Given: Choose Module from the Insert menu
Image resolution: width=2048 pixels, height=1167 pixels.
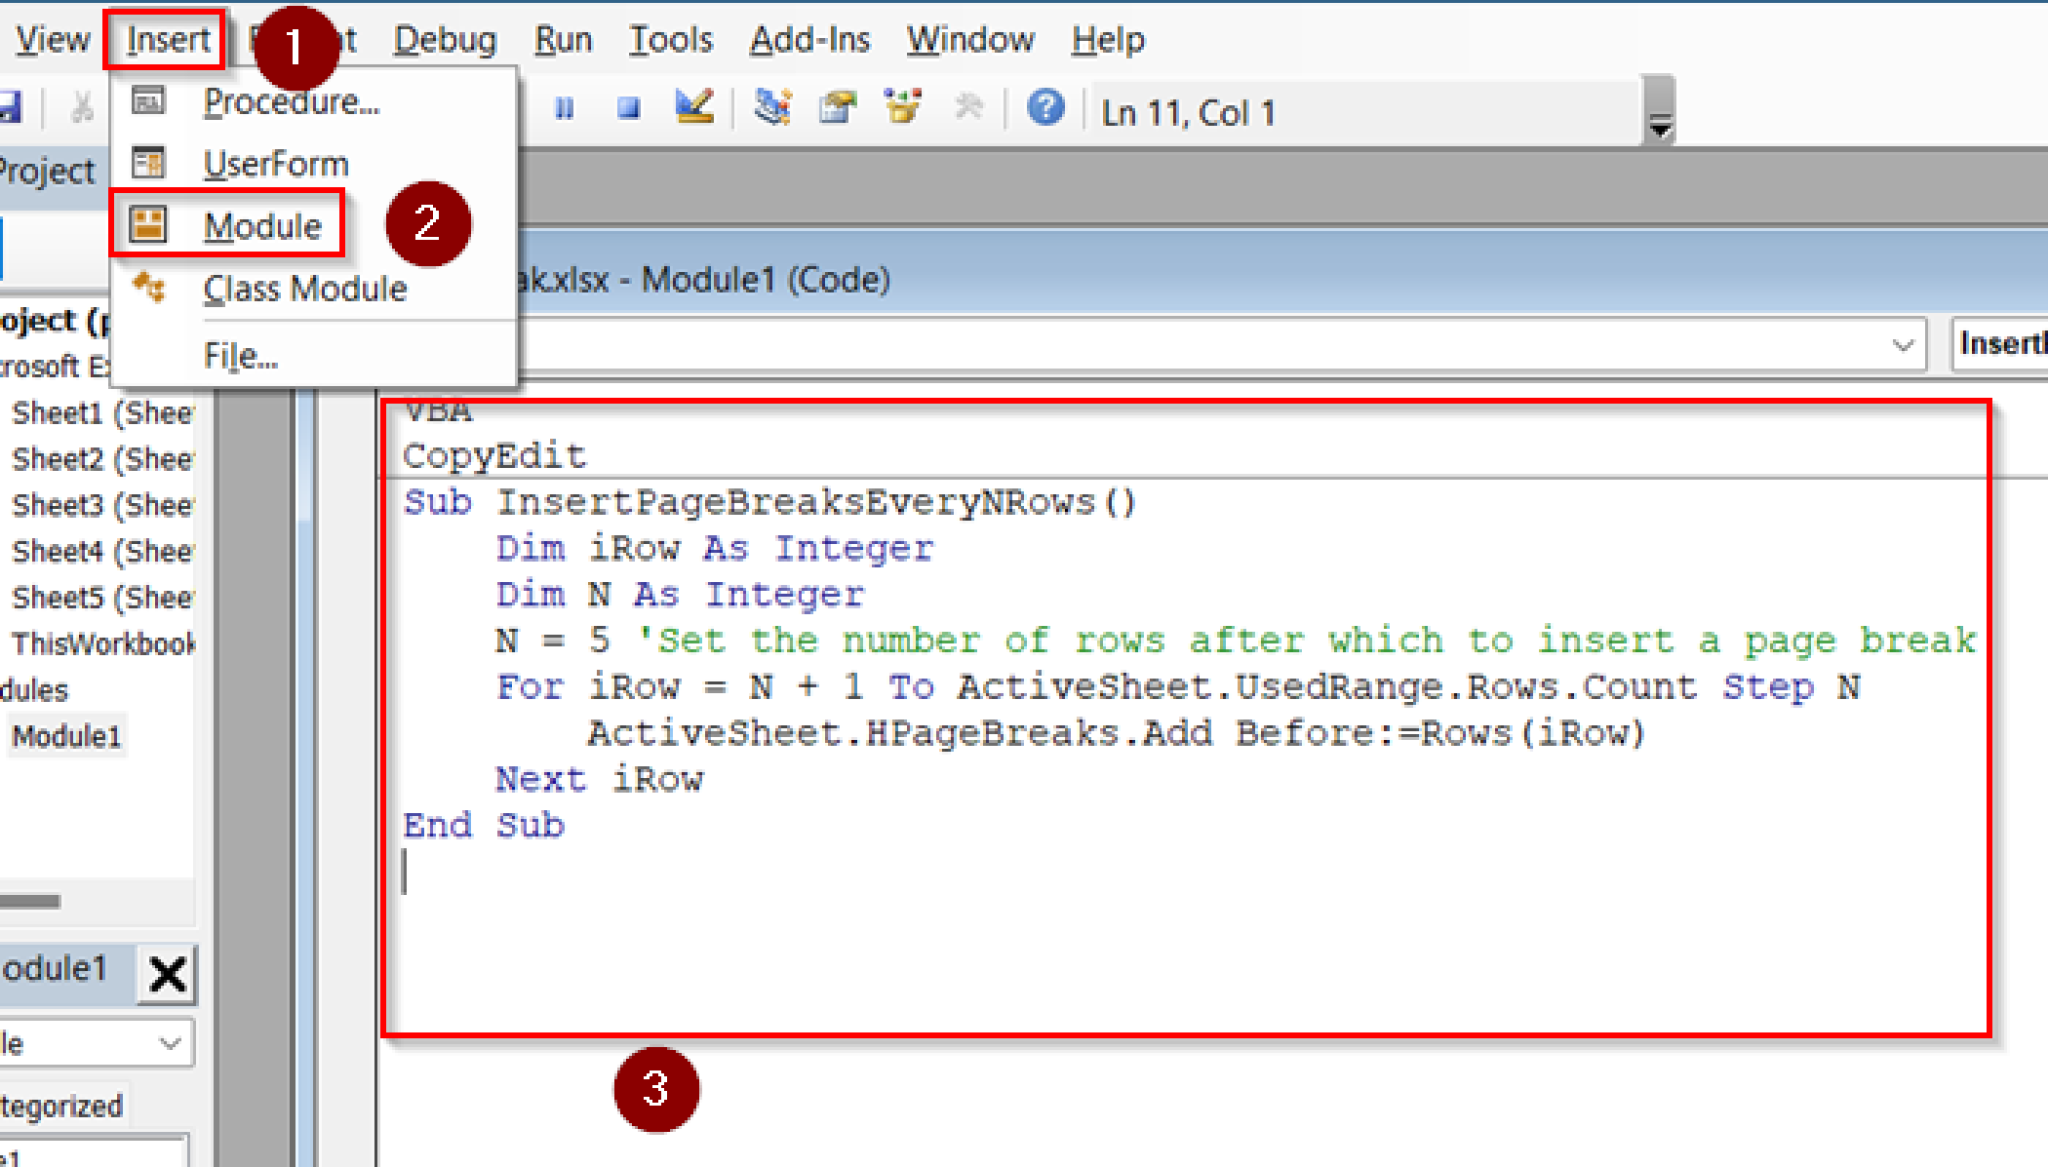Looking at the screenshot, I should pyautogui.click(x=262, y=225).
